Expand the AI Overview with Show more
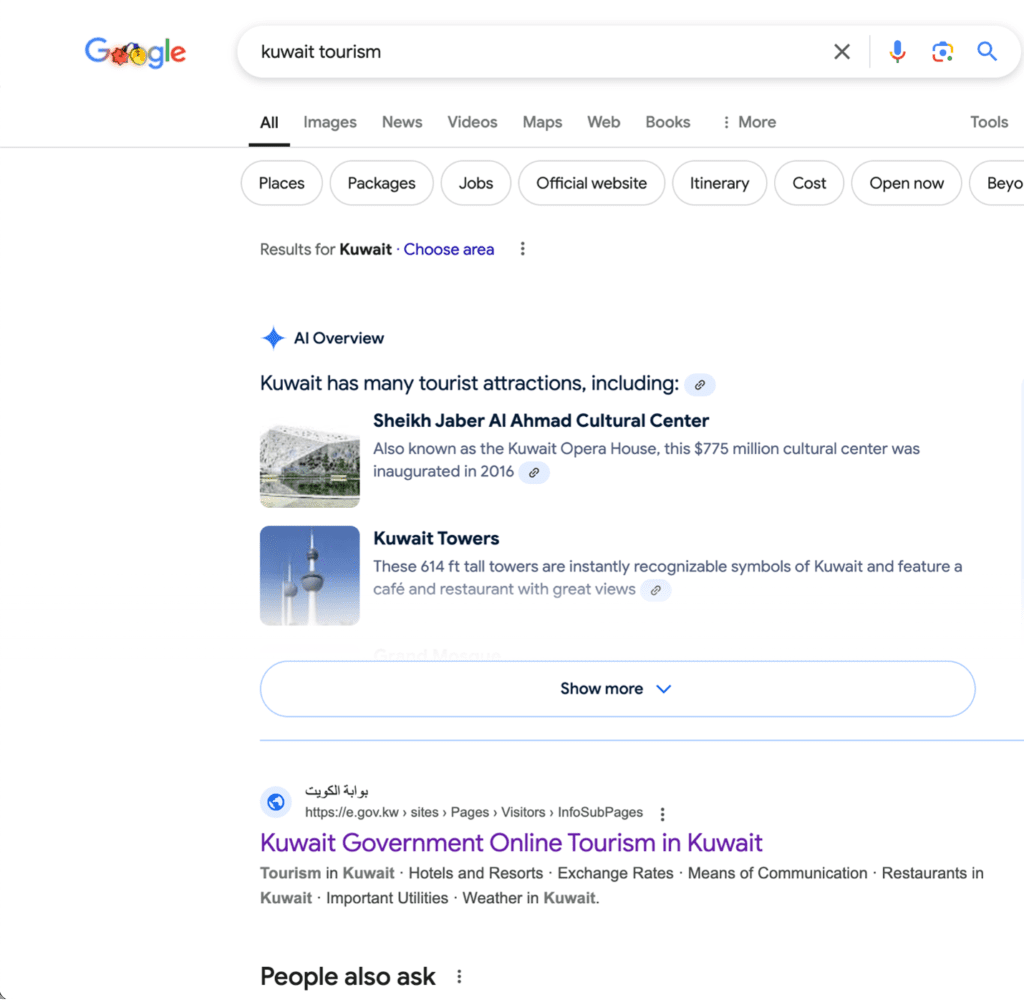The height and width of the screenshot is (1002, 1024). point(617,688)
